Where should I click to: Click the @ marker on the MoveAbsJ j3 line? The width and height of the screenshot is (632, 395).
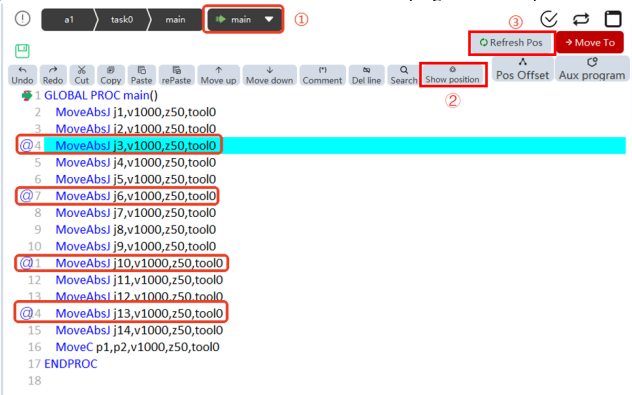point(26,145)
